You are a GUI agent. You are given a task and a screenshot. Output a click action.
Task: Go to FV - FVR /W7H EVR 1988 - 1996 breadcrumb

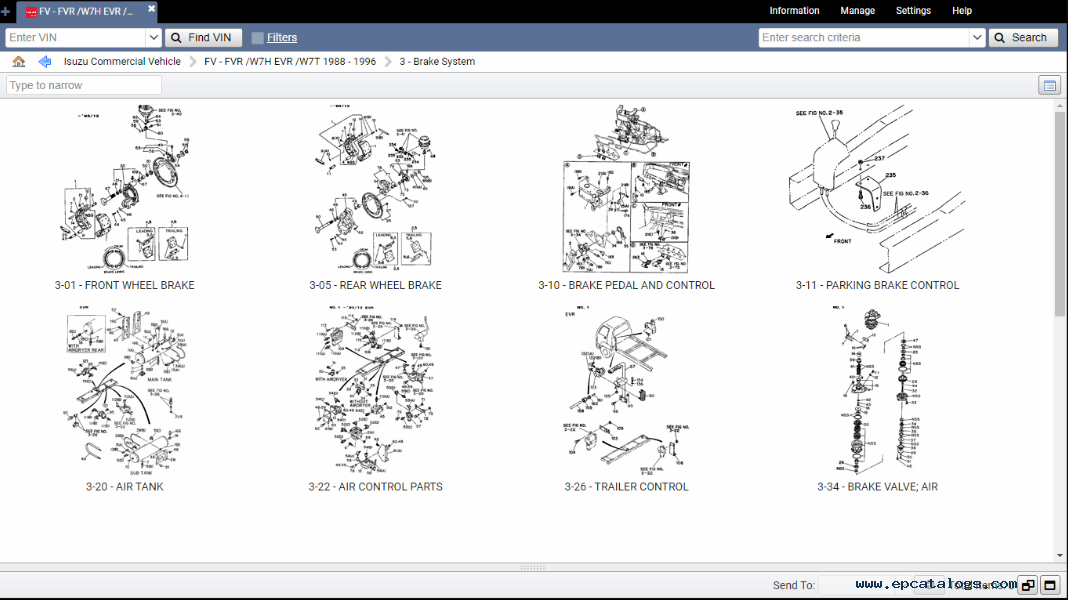(x=290, y=61)
